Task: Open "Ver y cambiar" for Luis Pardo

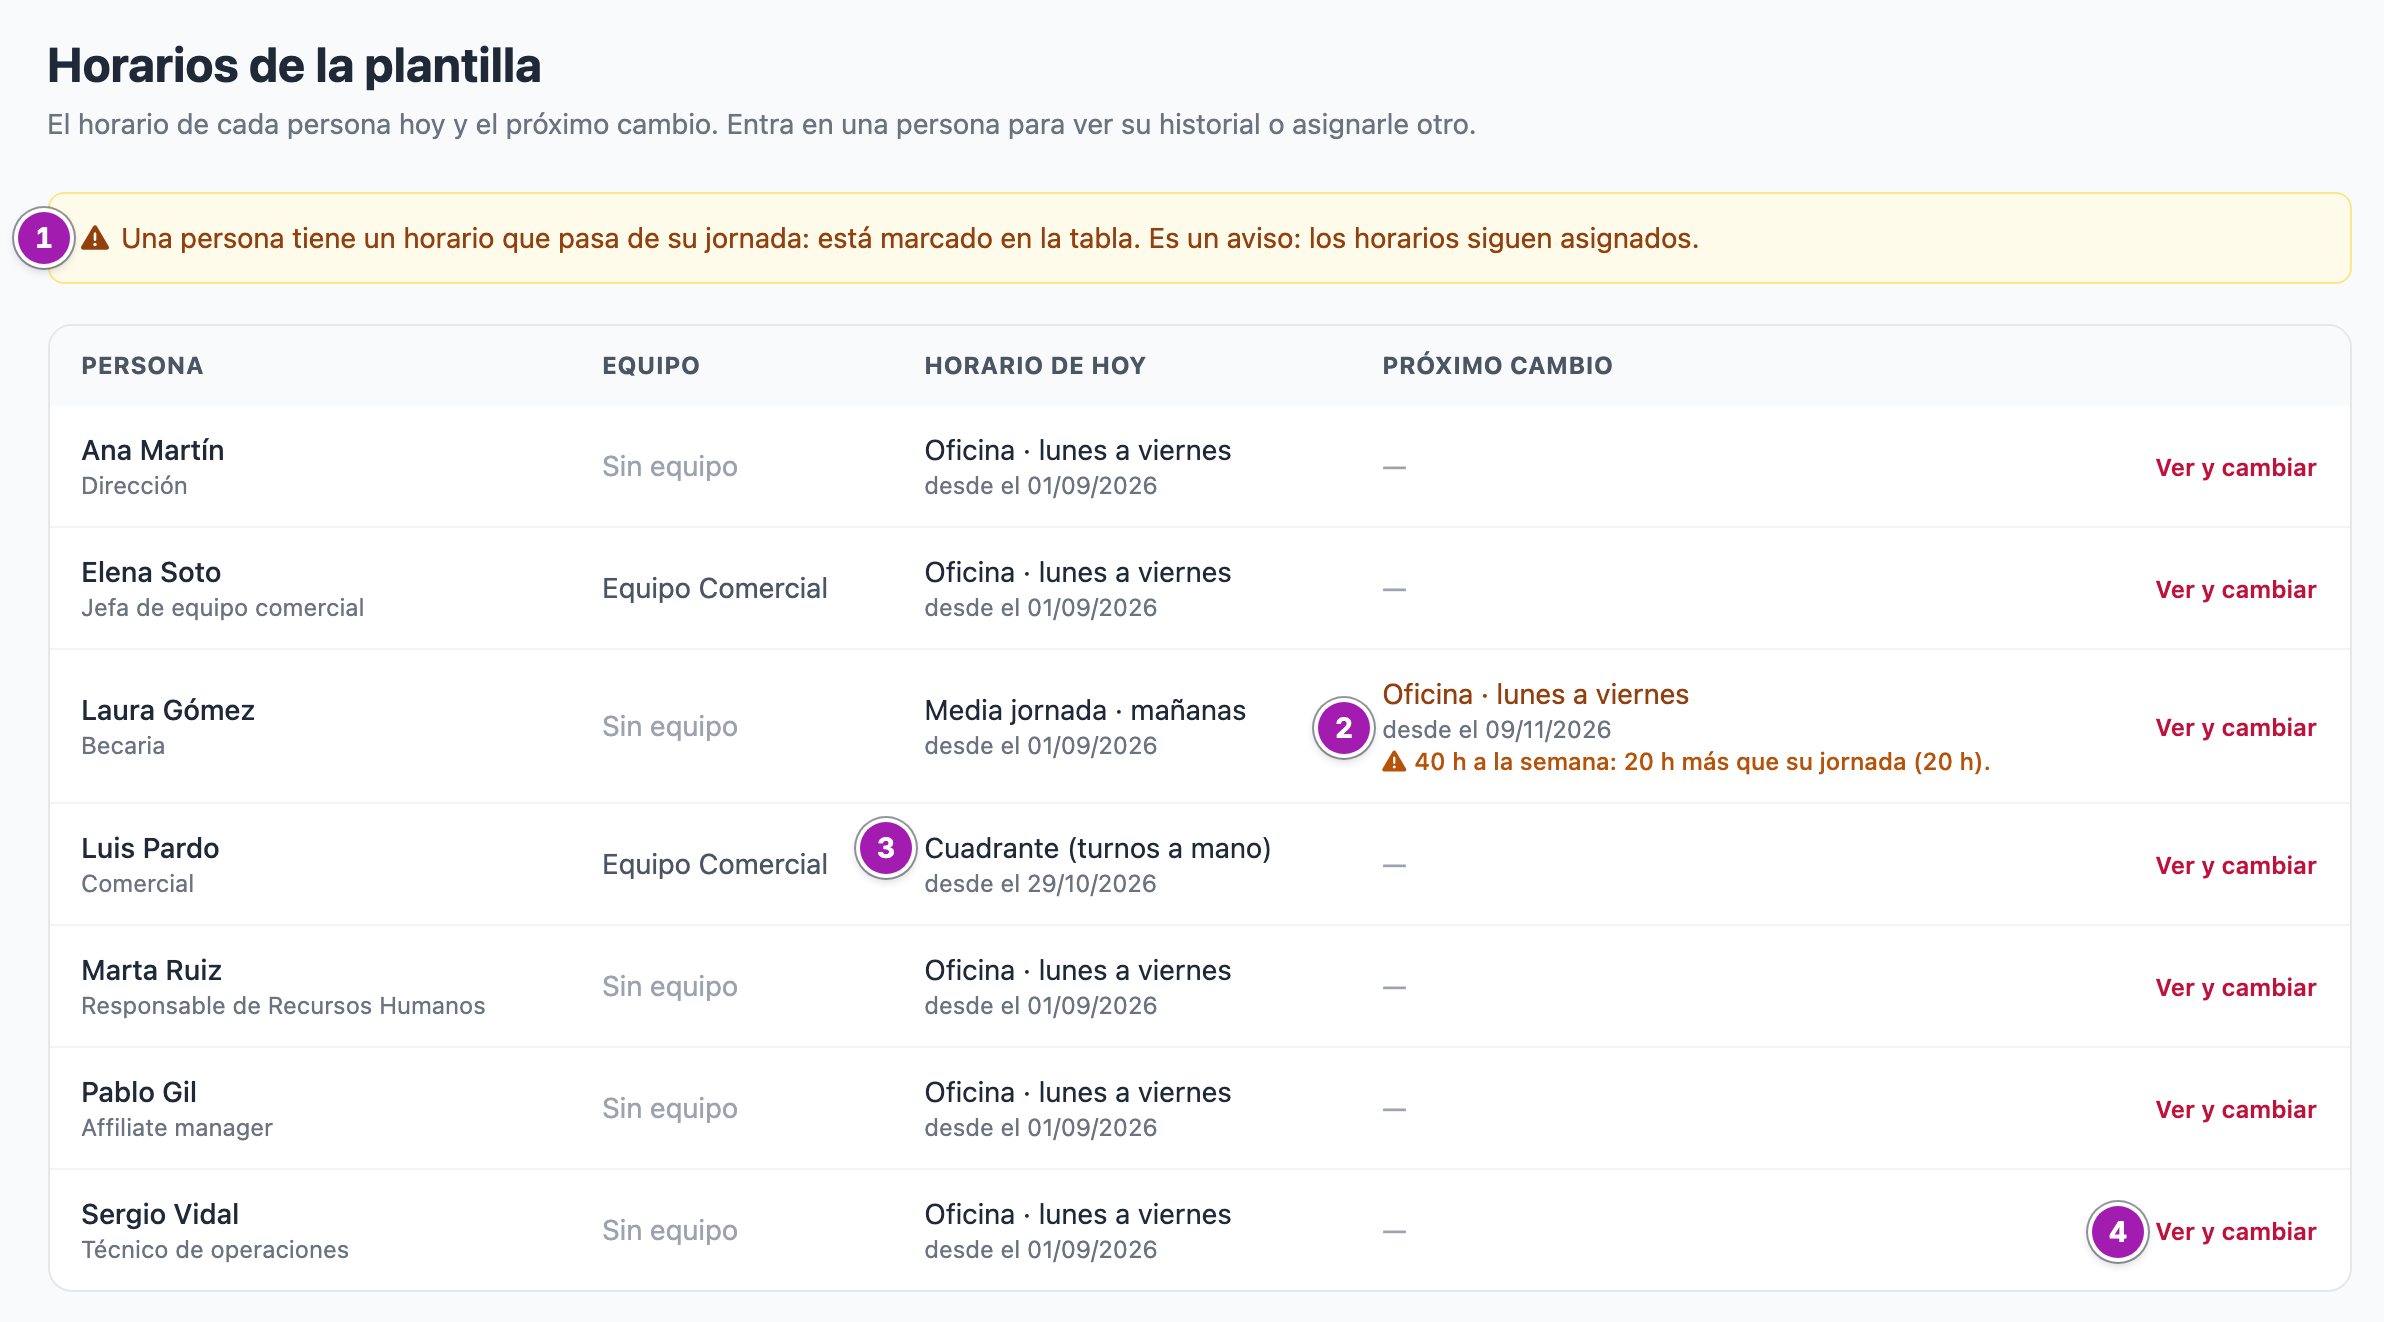Action: point(2235,865)
